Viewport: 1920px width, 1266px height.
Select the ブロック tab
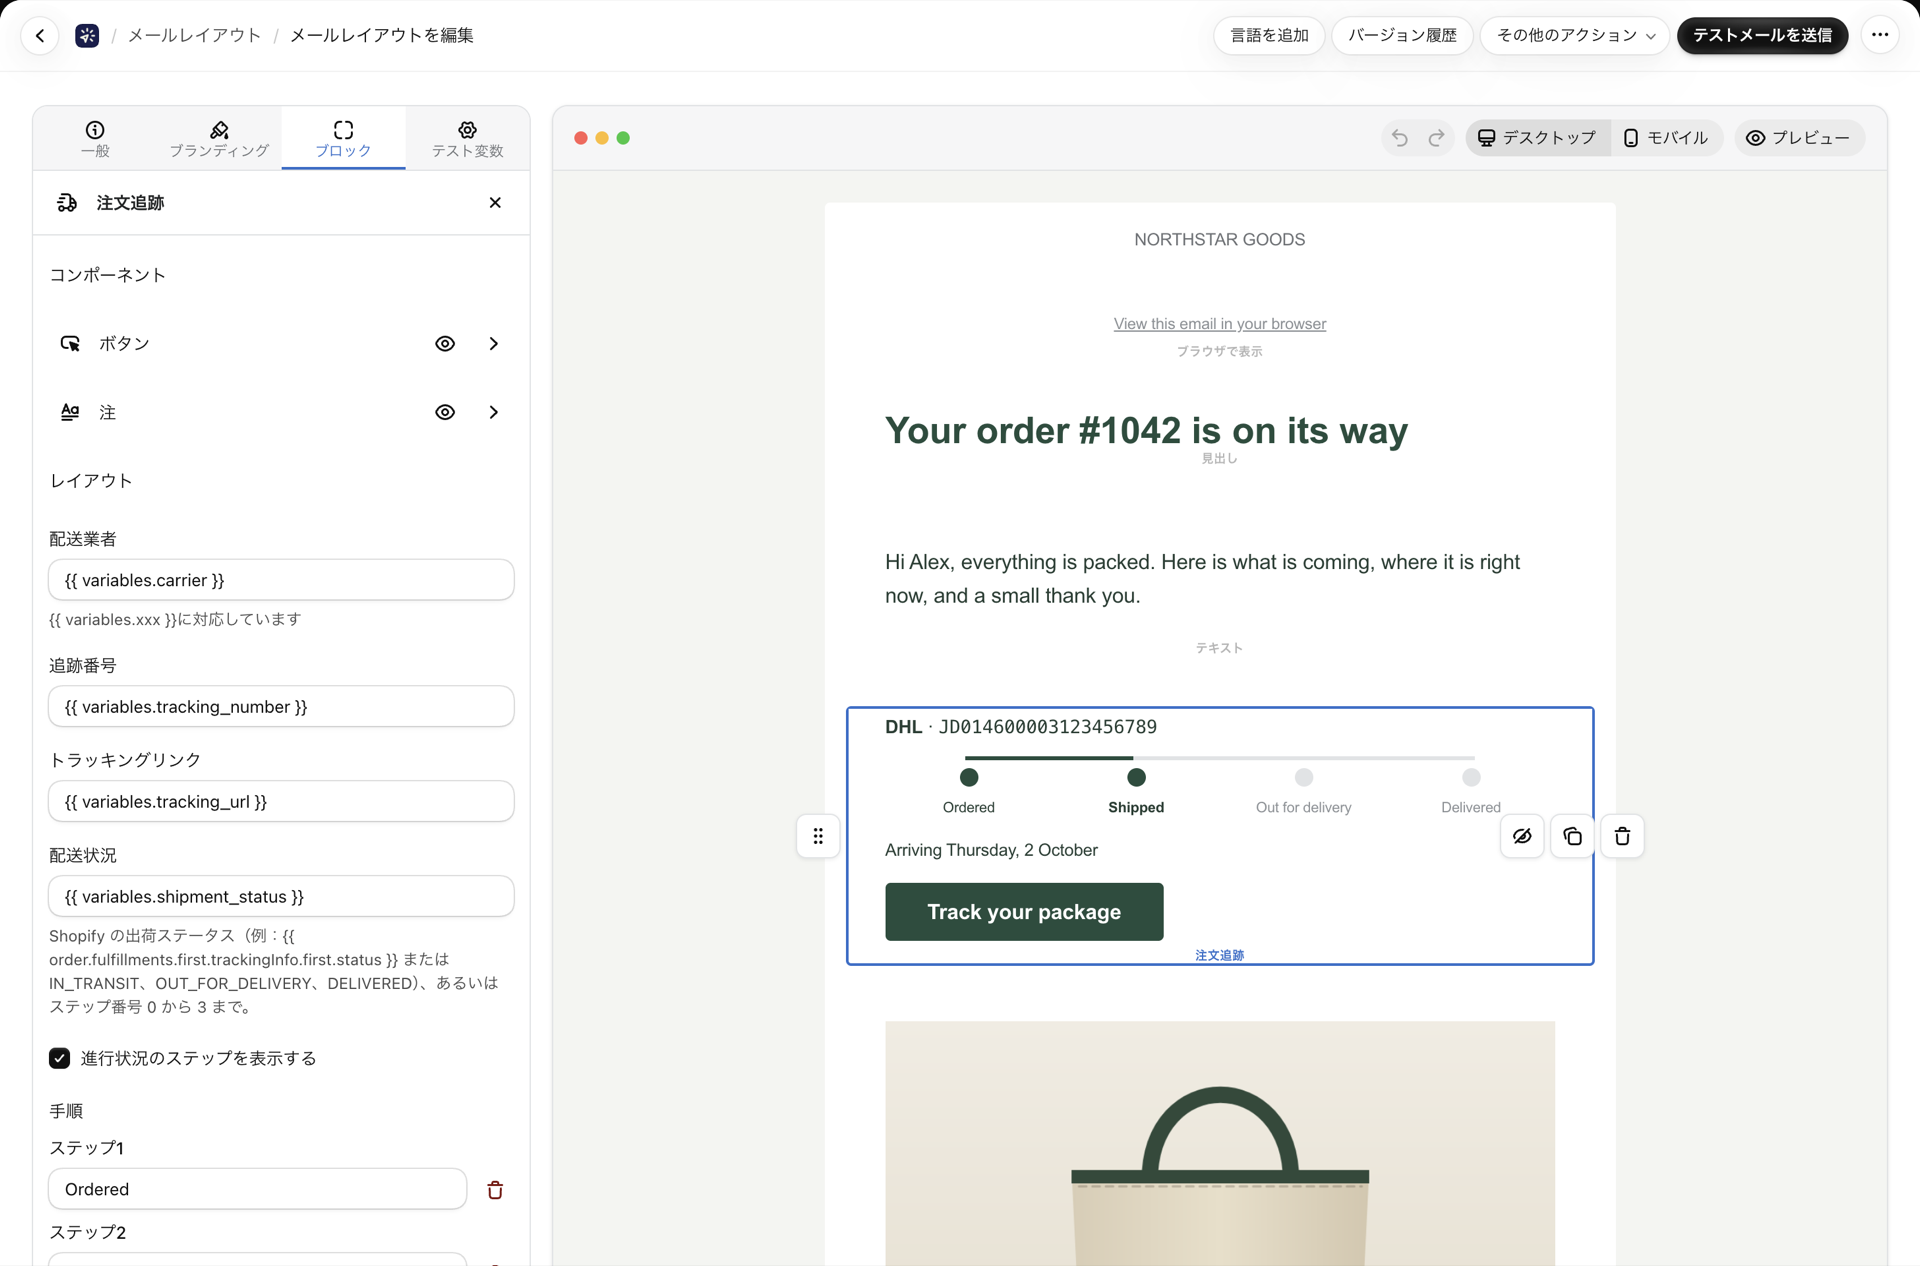pos(343,138)
